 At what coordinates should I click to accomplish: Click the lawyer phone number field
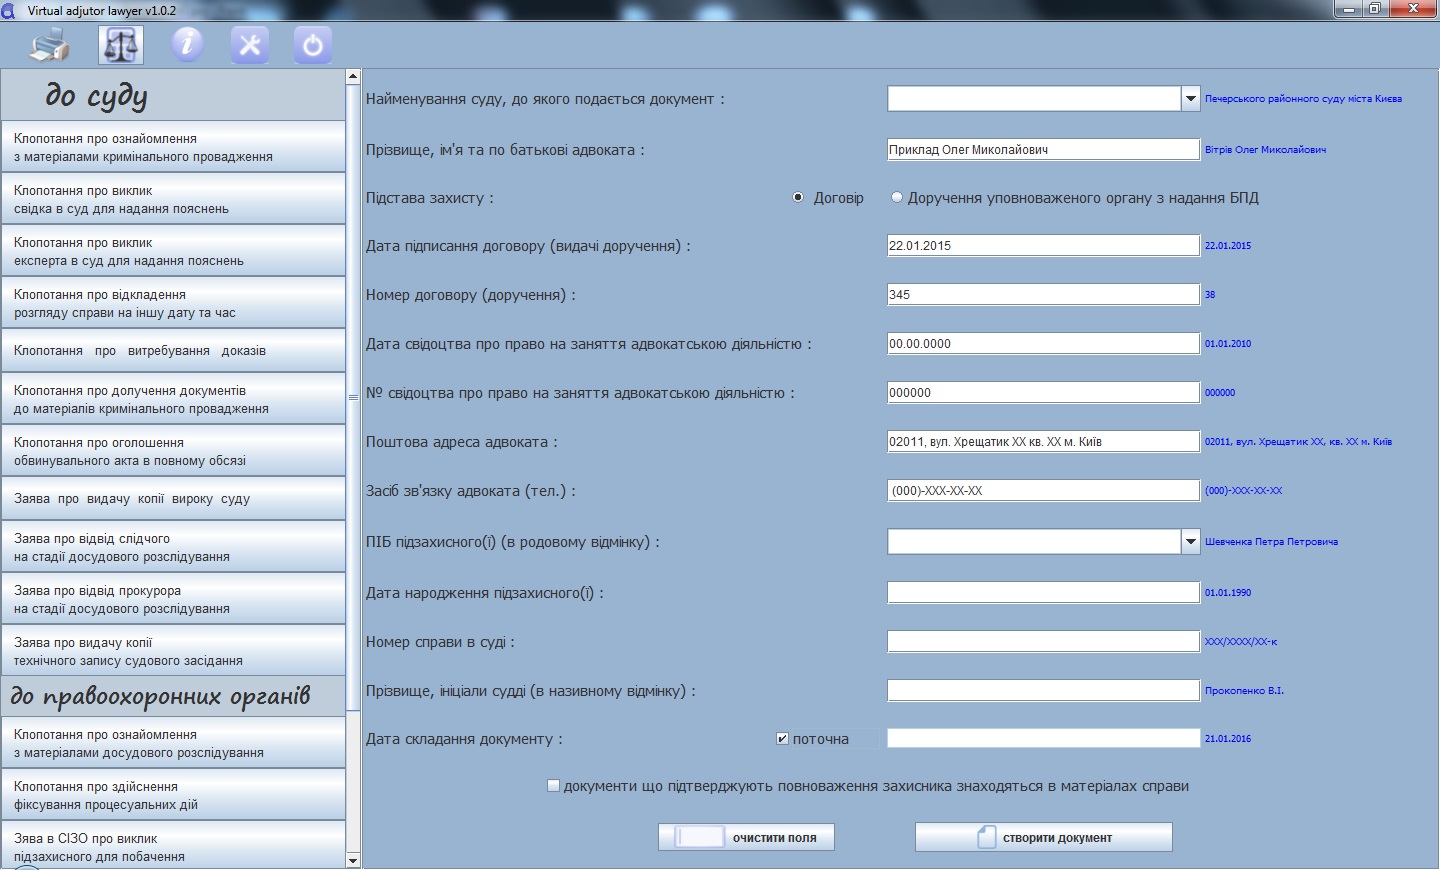click(x=1043, y=491)
